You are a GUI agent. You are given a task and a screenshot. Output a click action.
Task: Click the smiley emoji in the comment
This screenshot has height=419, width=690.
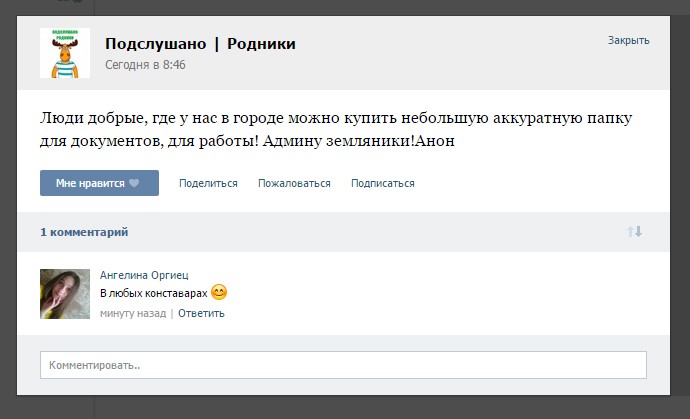[x=219, y=293]
